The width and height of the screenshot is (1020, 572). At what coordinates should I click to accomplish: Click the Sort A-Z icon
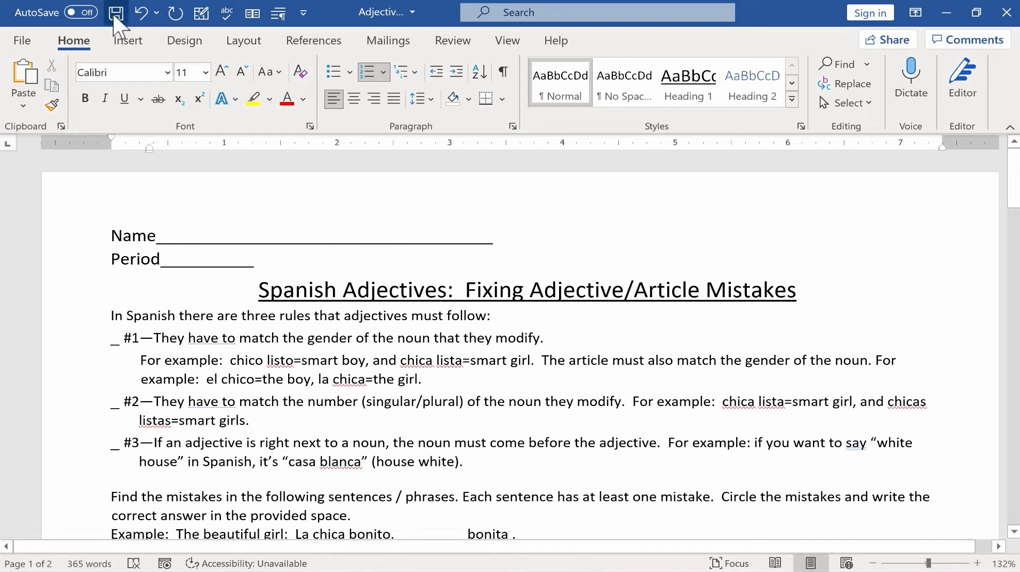tap(480, 72)
